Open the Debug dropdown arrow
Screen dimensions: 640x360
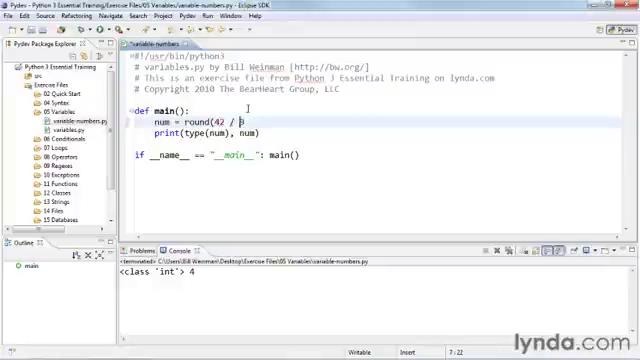(x=90, y=30)
